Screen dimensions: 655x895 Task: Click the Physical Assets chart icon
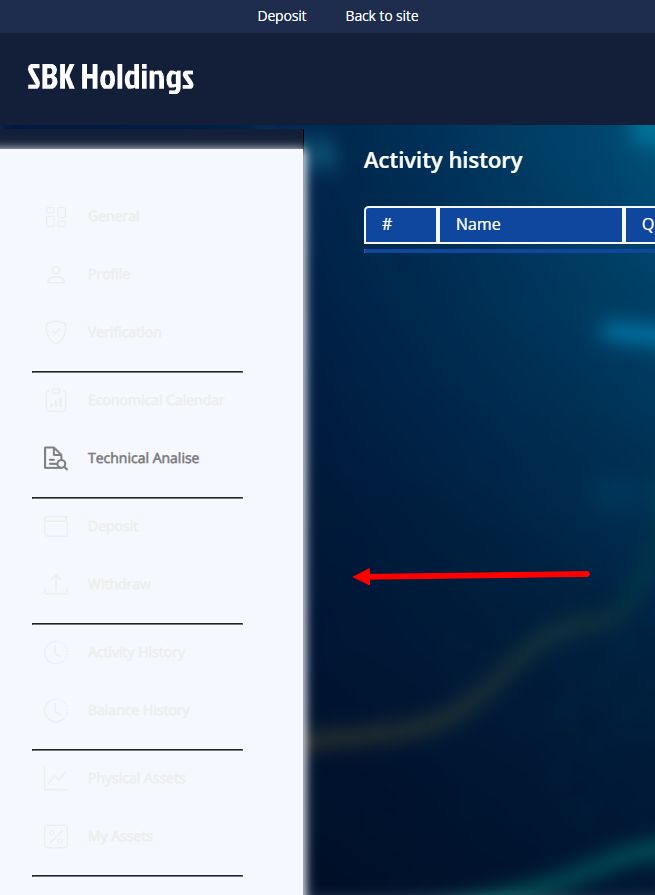(x=56, y=778)
